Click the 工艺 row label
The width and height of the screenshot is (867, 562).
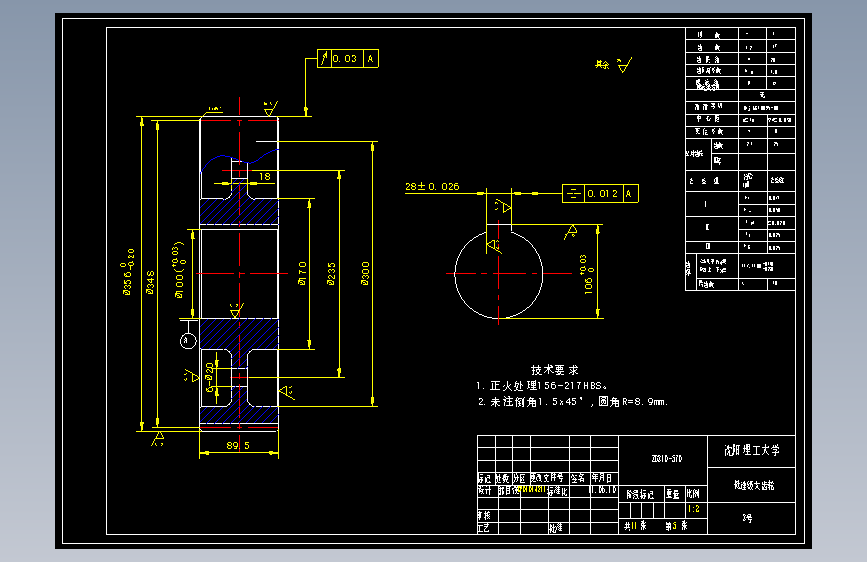coord(484,528)
